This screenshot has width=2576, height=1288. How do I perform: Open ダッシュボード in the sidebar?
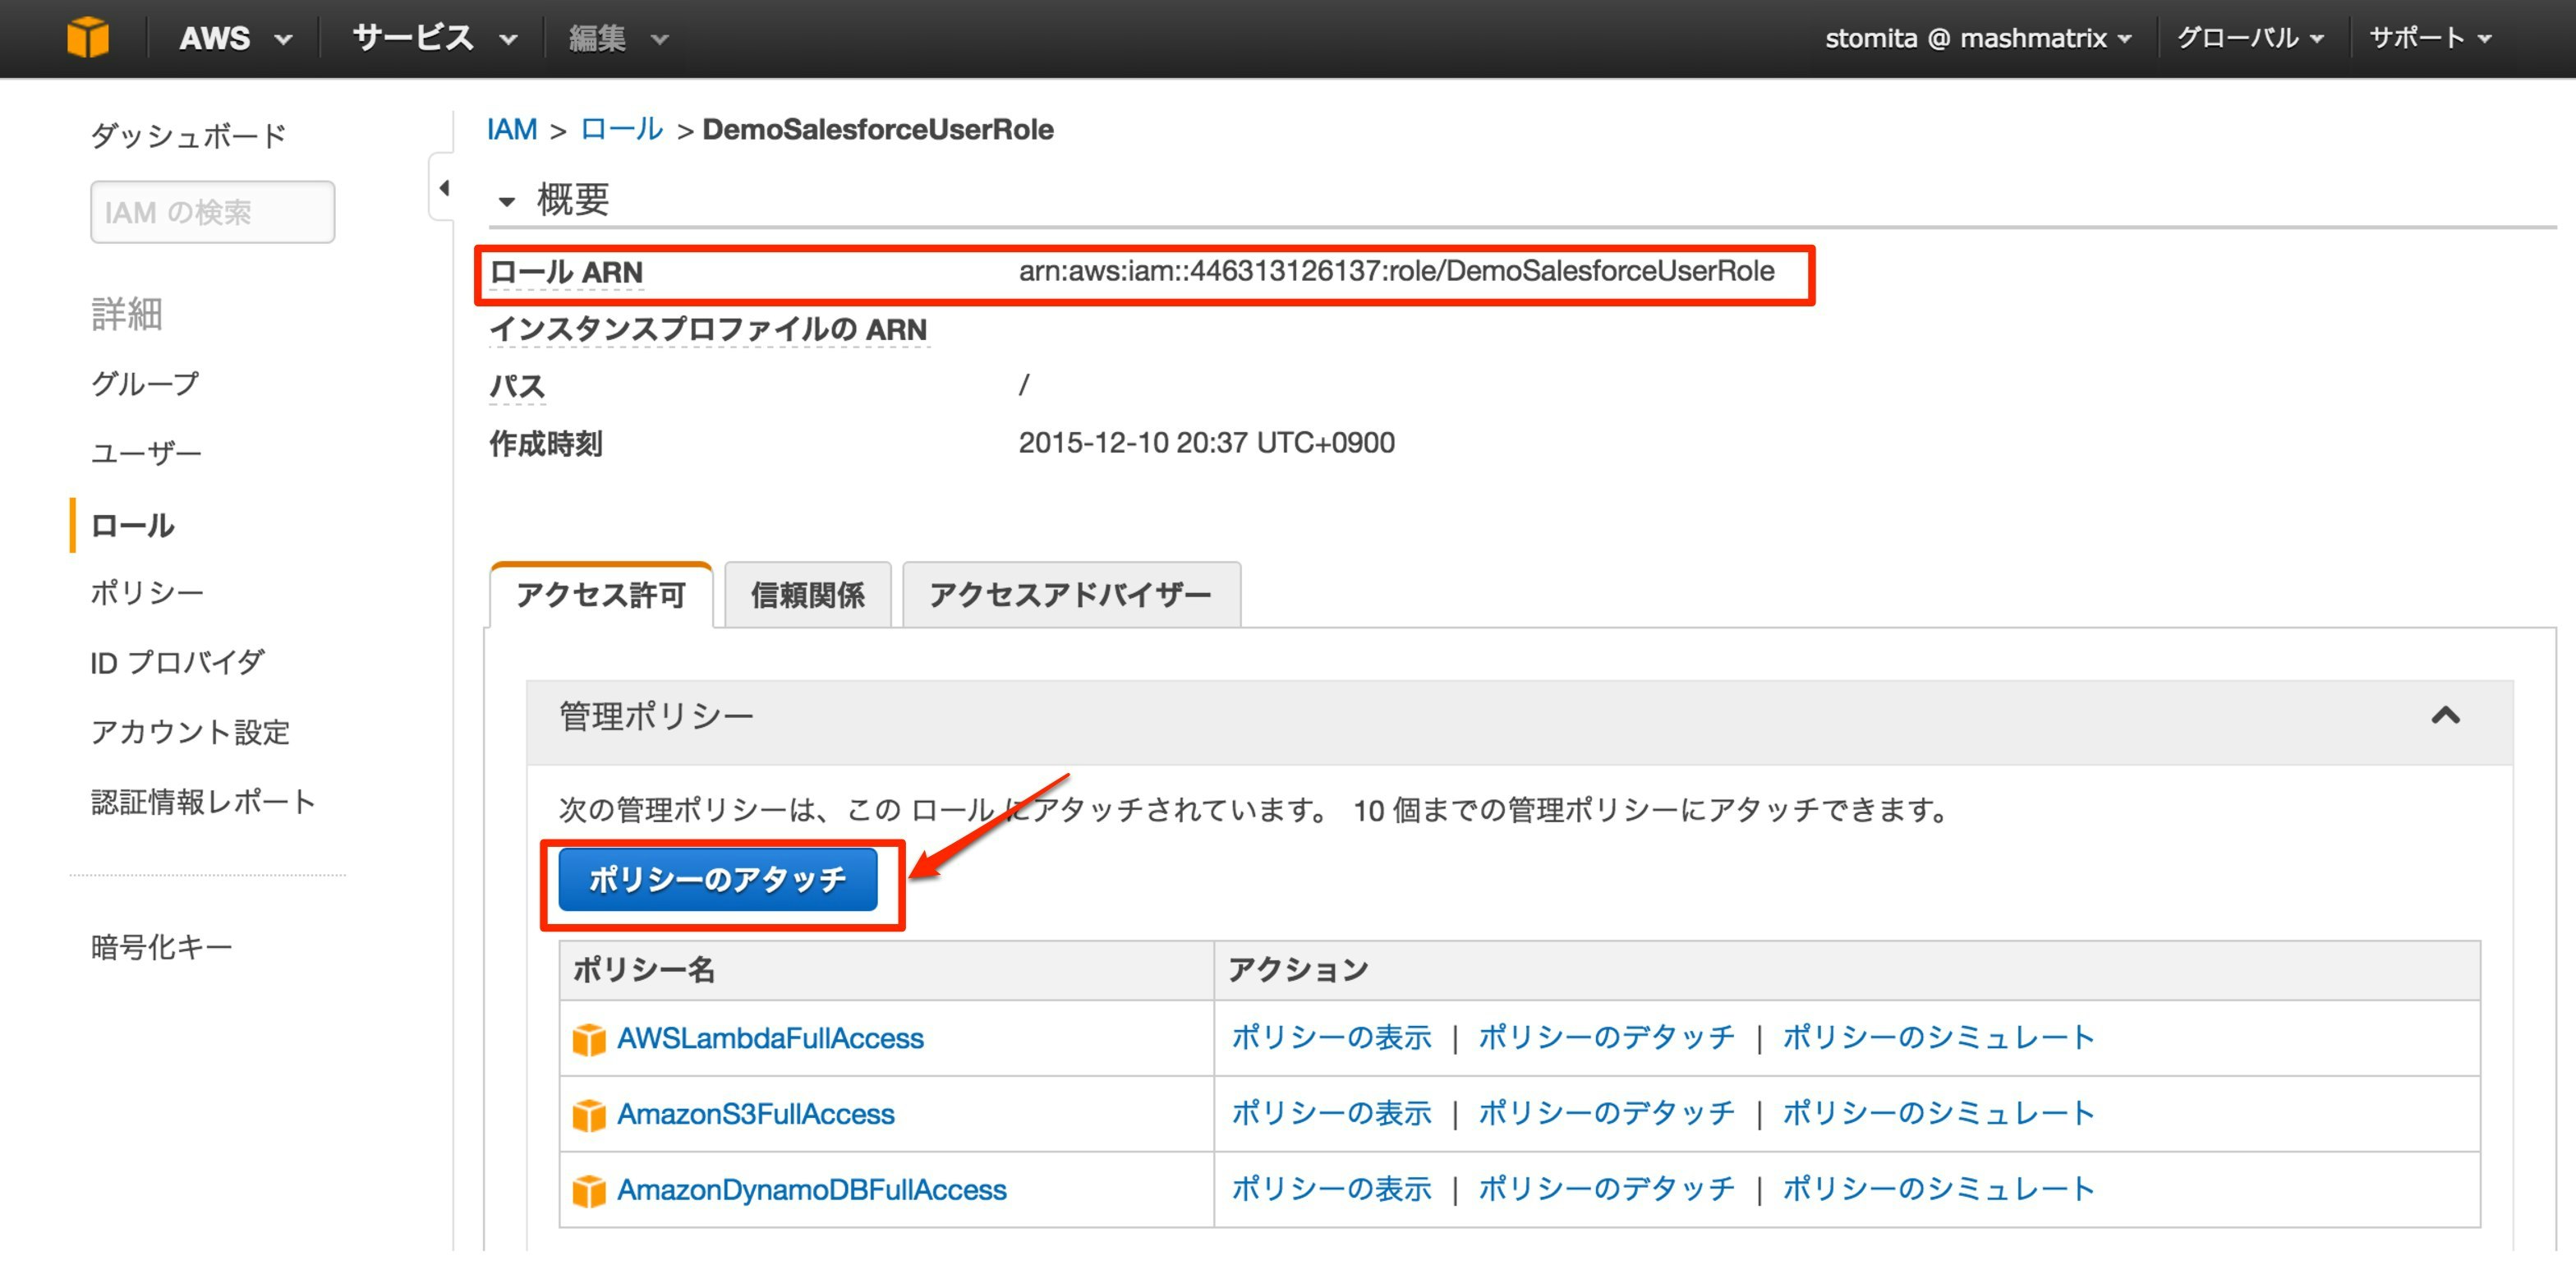(x=189, y=135)
